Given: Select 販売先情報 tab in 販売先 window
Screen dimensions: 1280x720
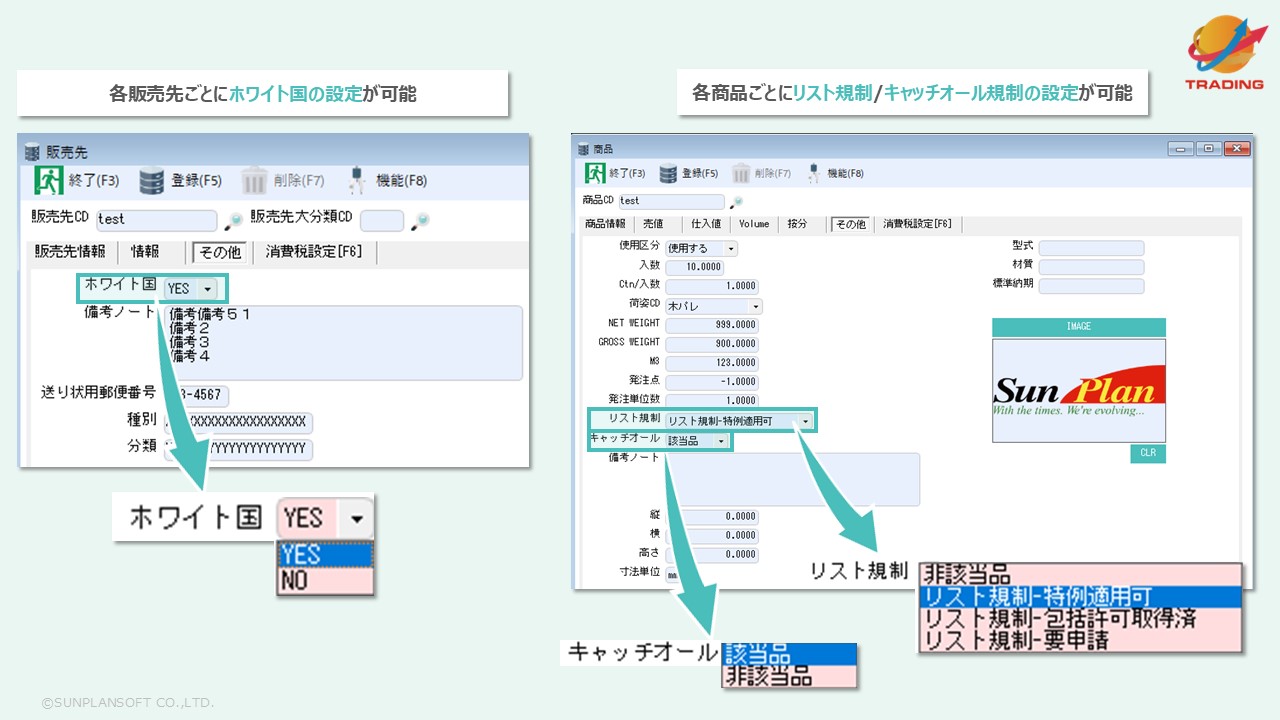Looking at the screenshot, I should (70, 252).
